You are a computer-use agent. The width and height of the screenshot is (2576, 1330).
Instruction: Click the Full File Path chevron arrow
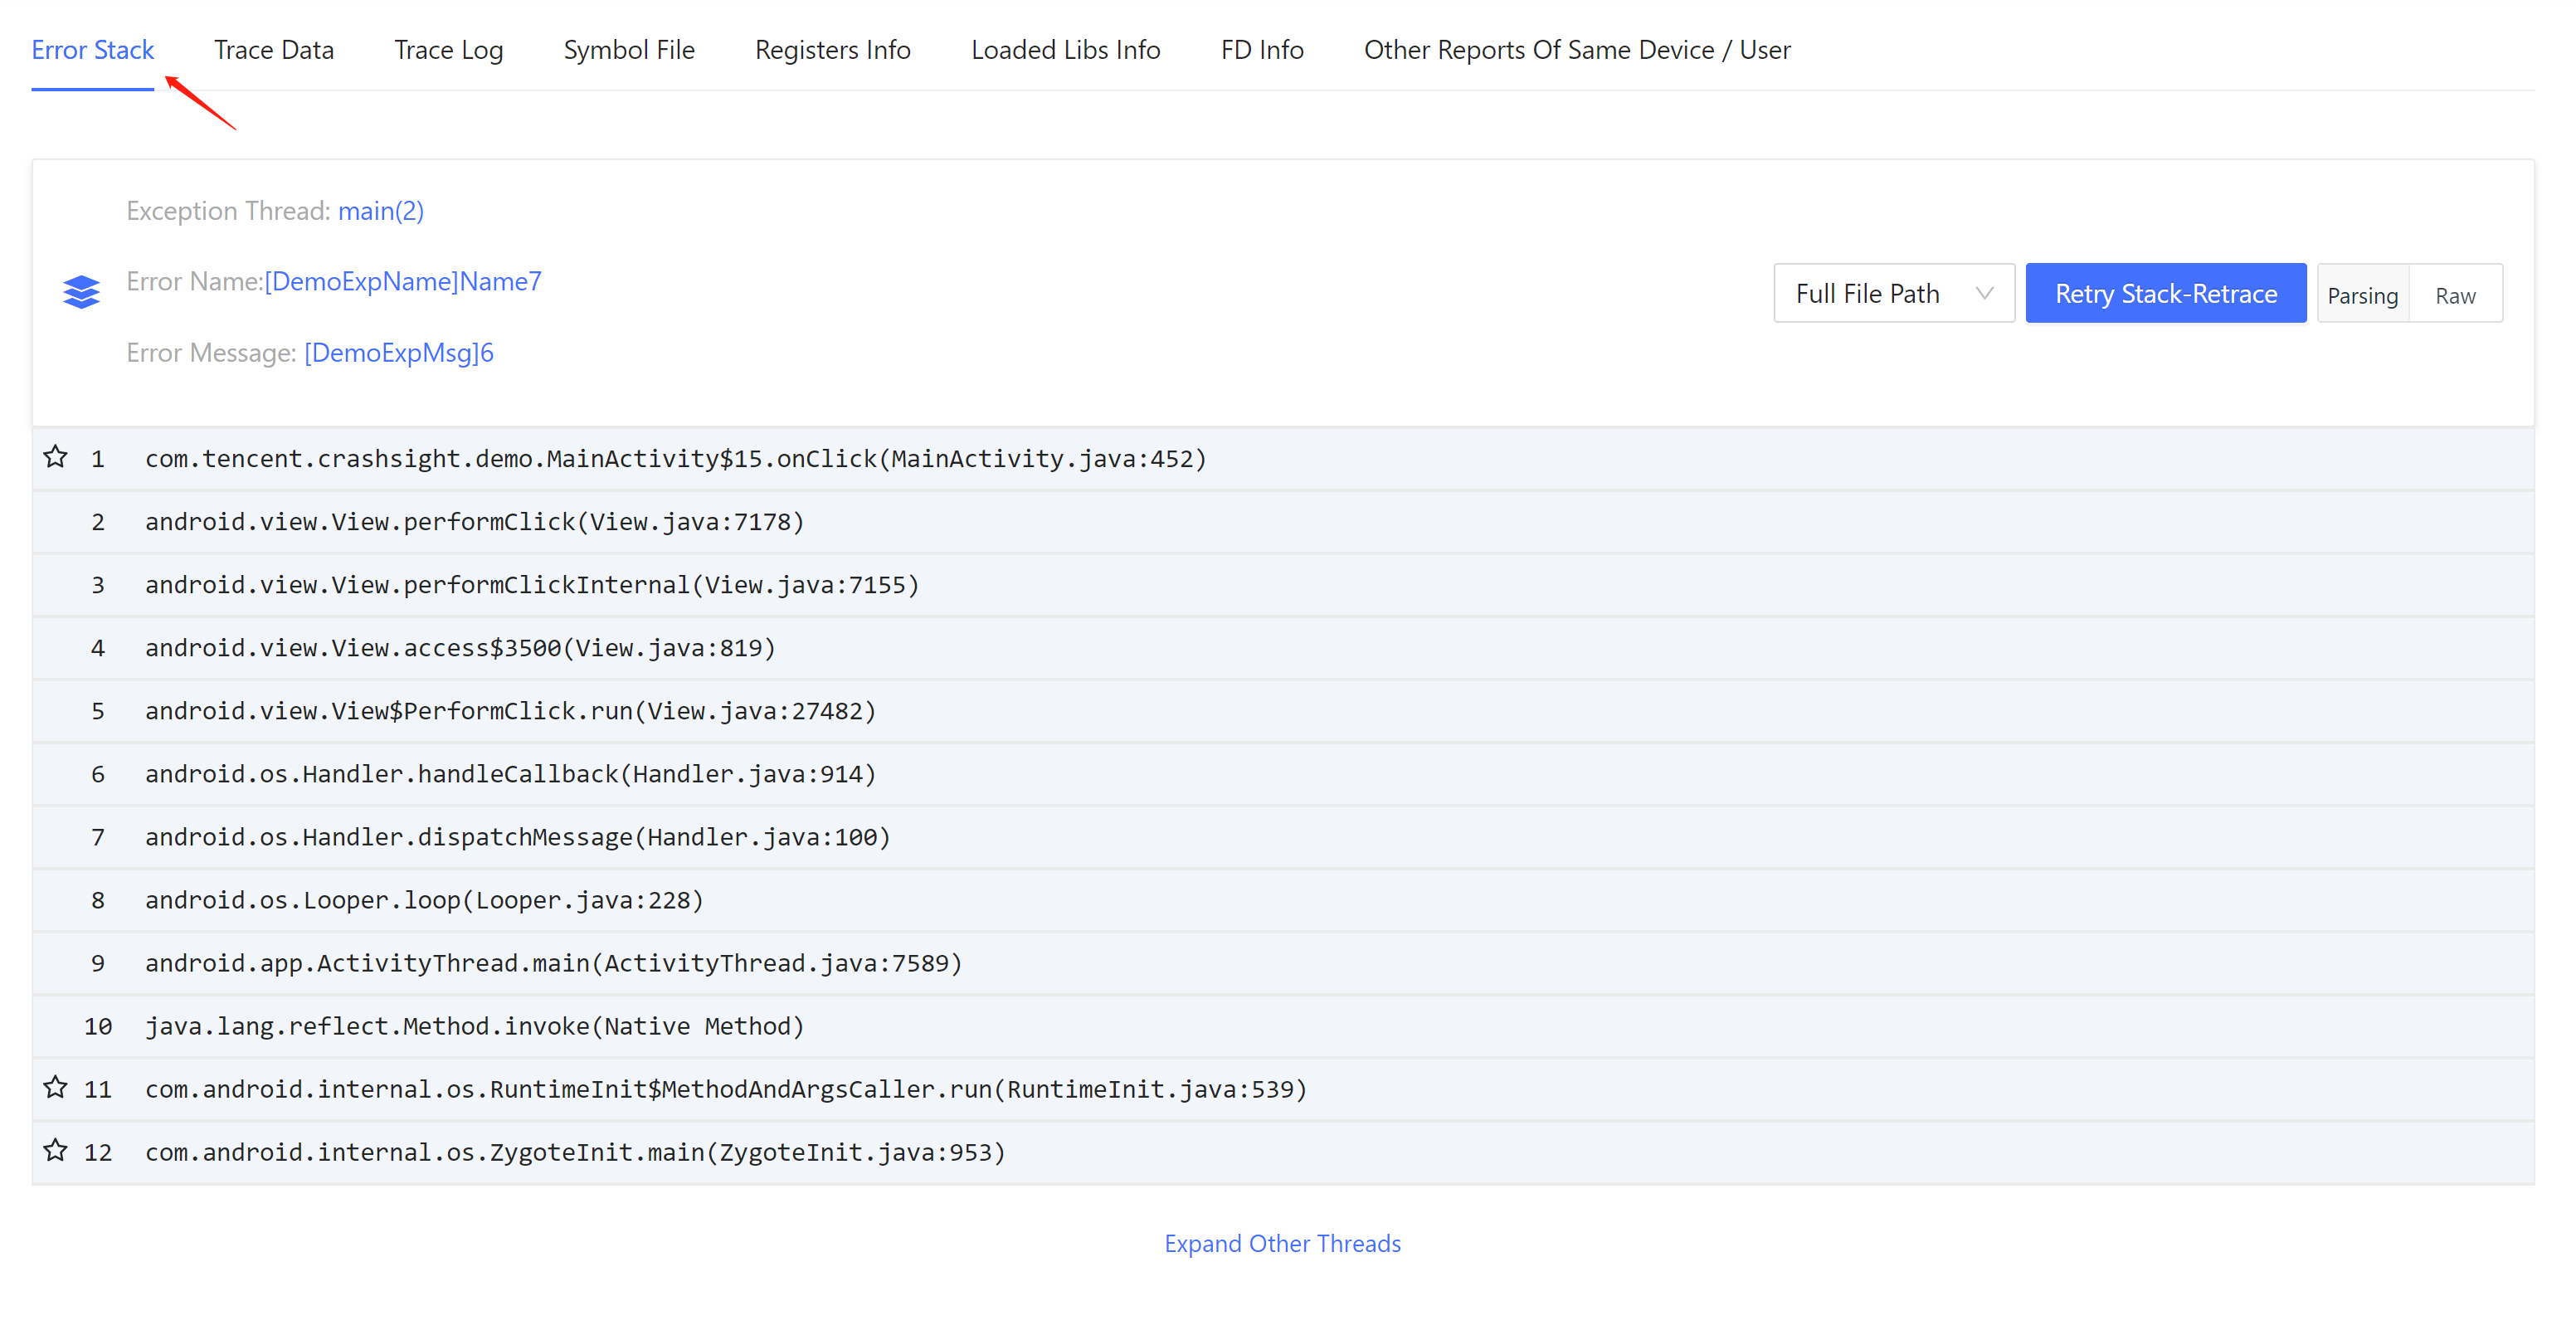pos(1984,293)
